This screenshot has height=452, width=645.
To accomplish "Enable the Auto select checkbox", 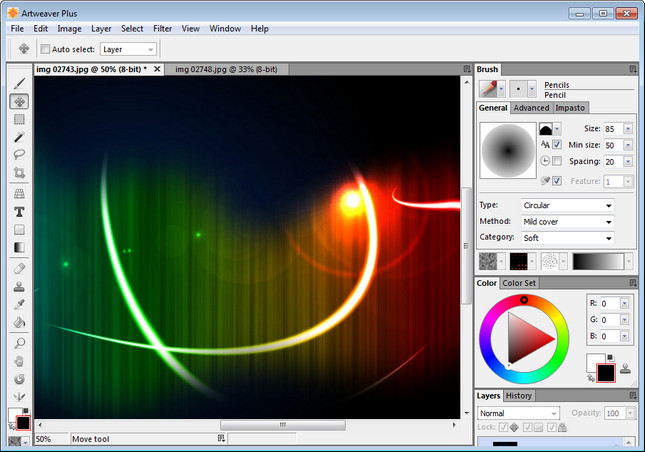I will pos(45,49).
